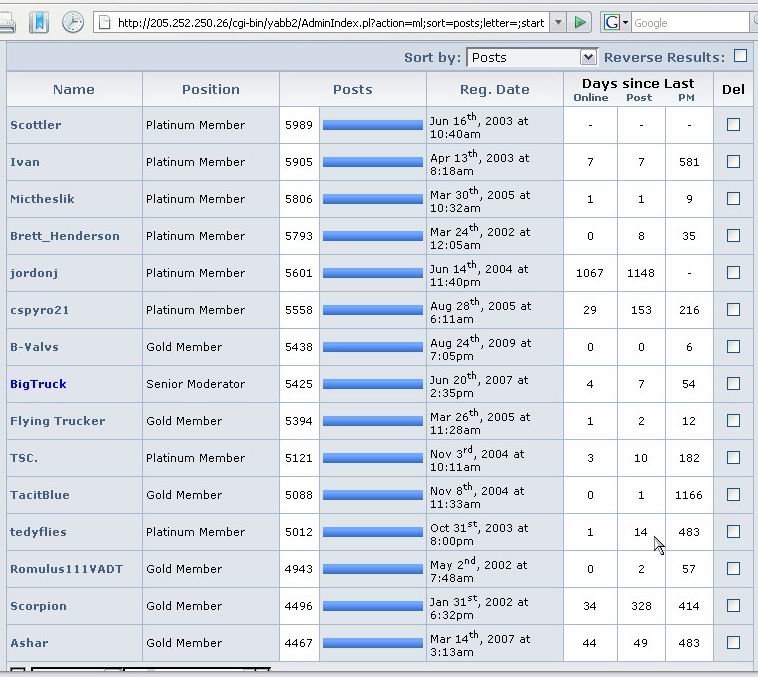Screen dimensions: 758x677
Task: Expand the address bar URL history dropdown
Action: (x=557, y=22)
